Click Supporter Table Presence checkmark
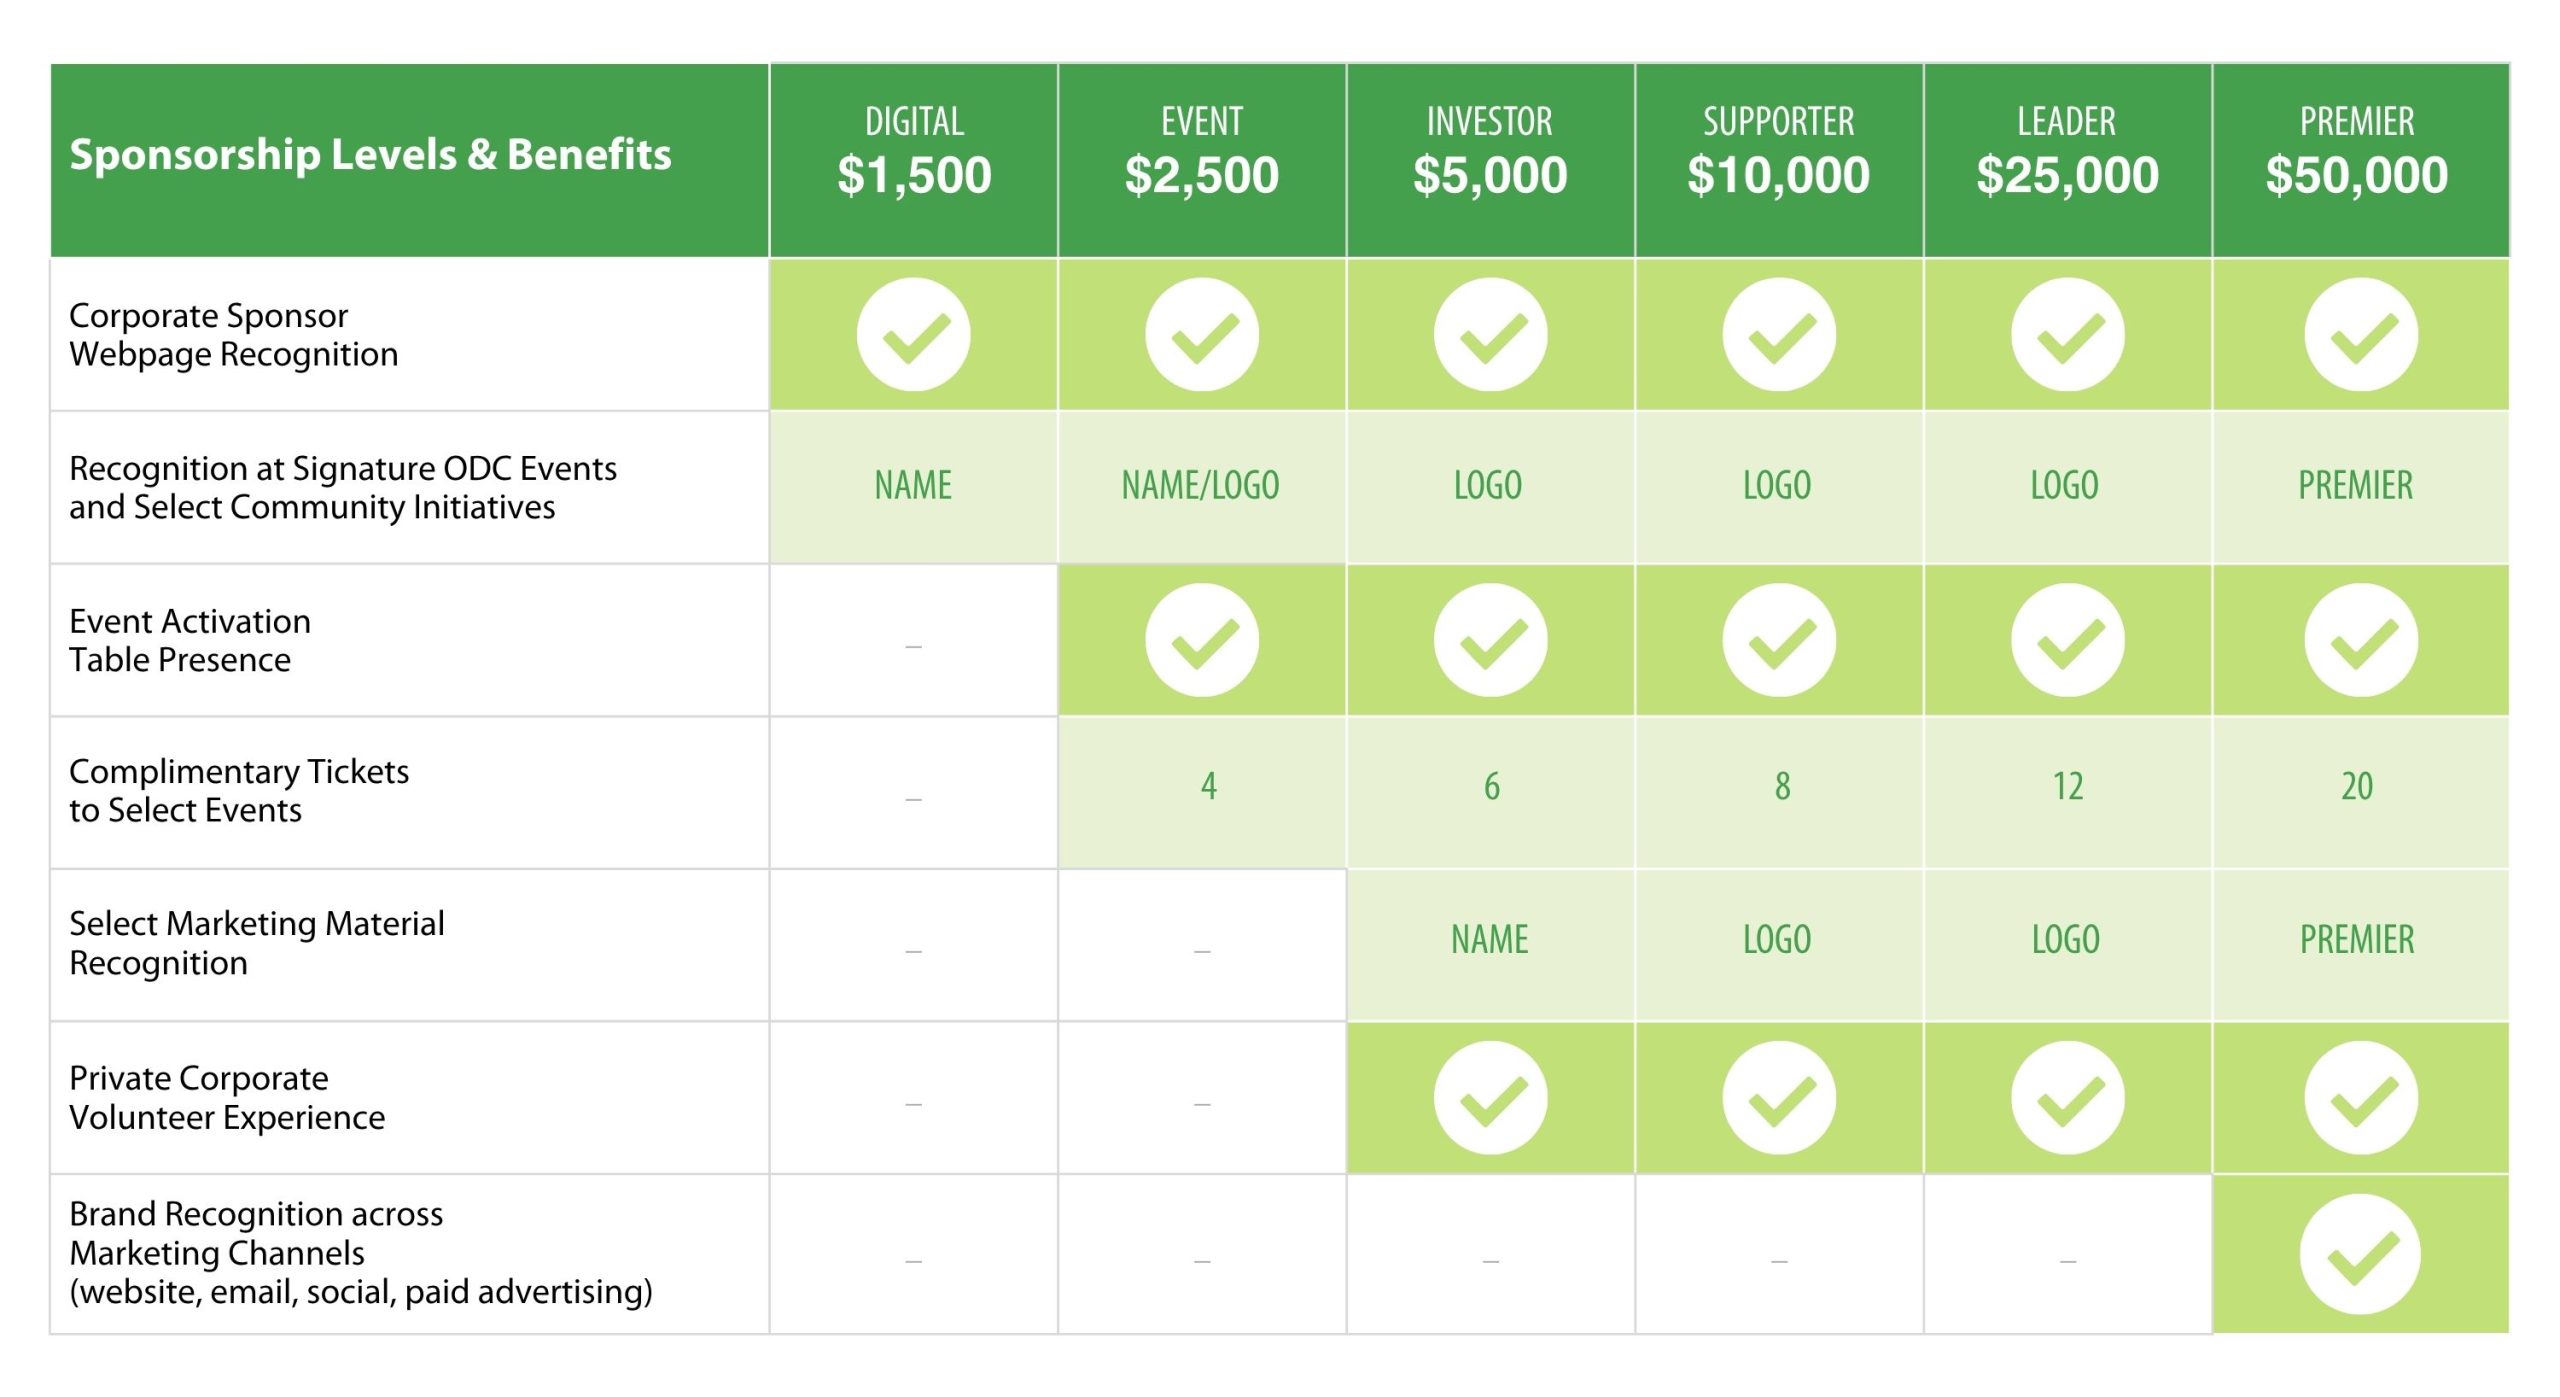This screenshot has height=1397, width=2560. click(1779, 640)
